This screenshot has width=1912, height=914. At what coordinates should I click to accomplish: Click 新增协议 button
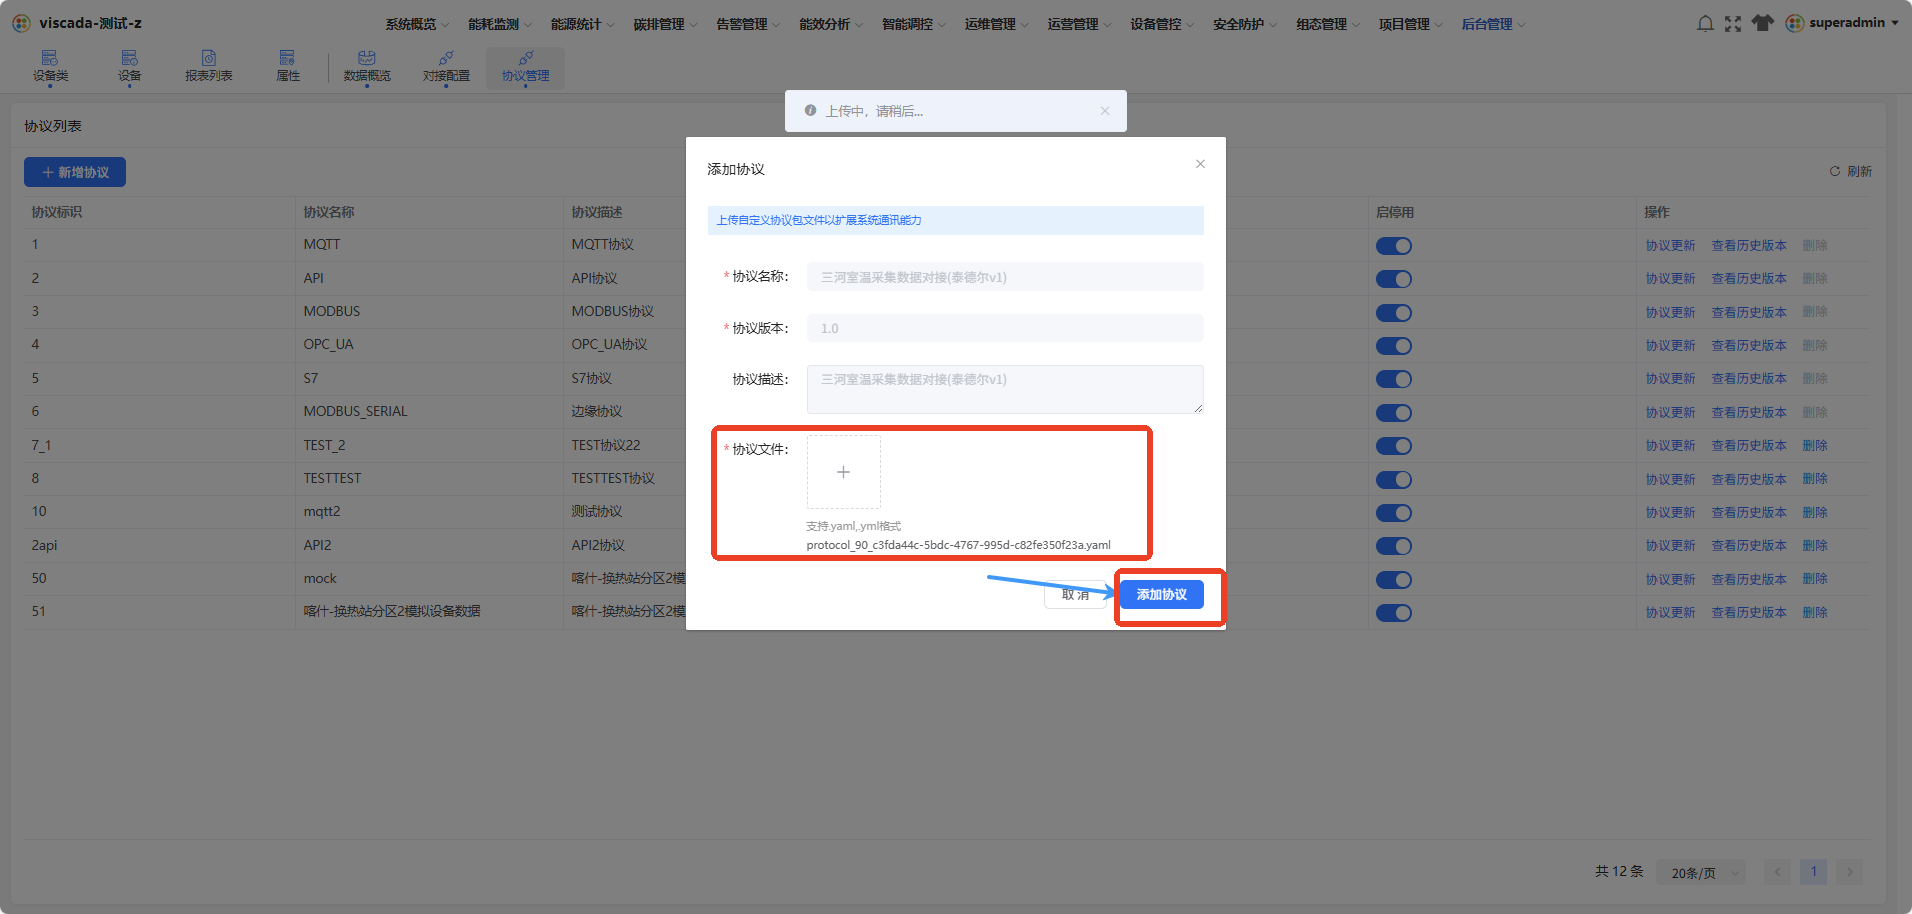(75, 172)
